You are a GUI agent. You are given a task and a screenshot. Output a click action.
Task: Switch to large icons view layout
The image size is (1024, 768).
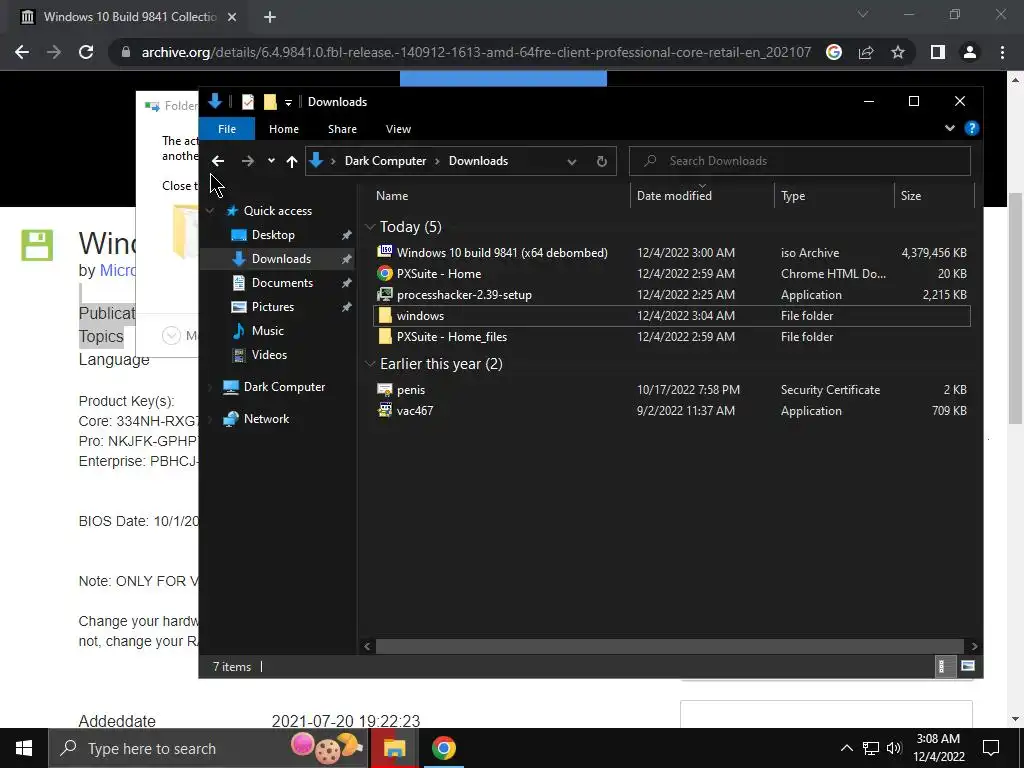pos(968,667)
